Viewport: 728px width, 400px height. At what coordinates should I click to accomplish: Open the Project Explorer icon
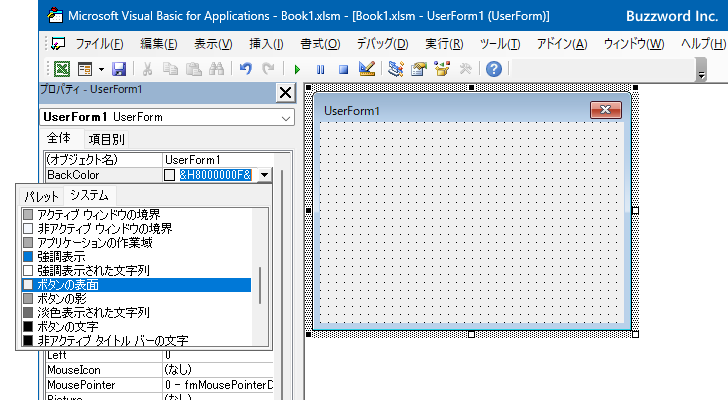click(x=396, y=69)
